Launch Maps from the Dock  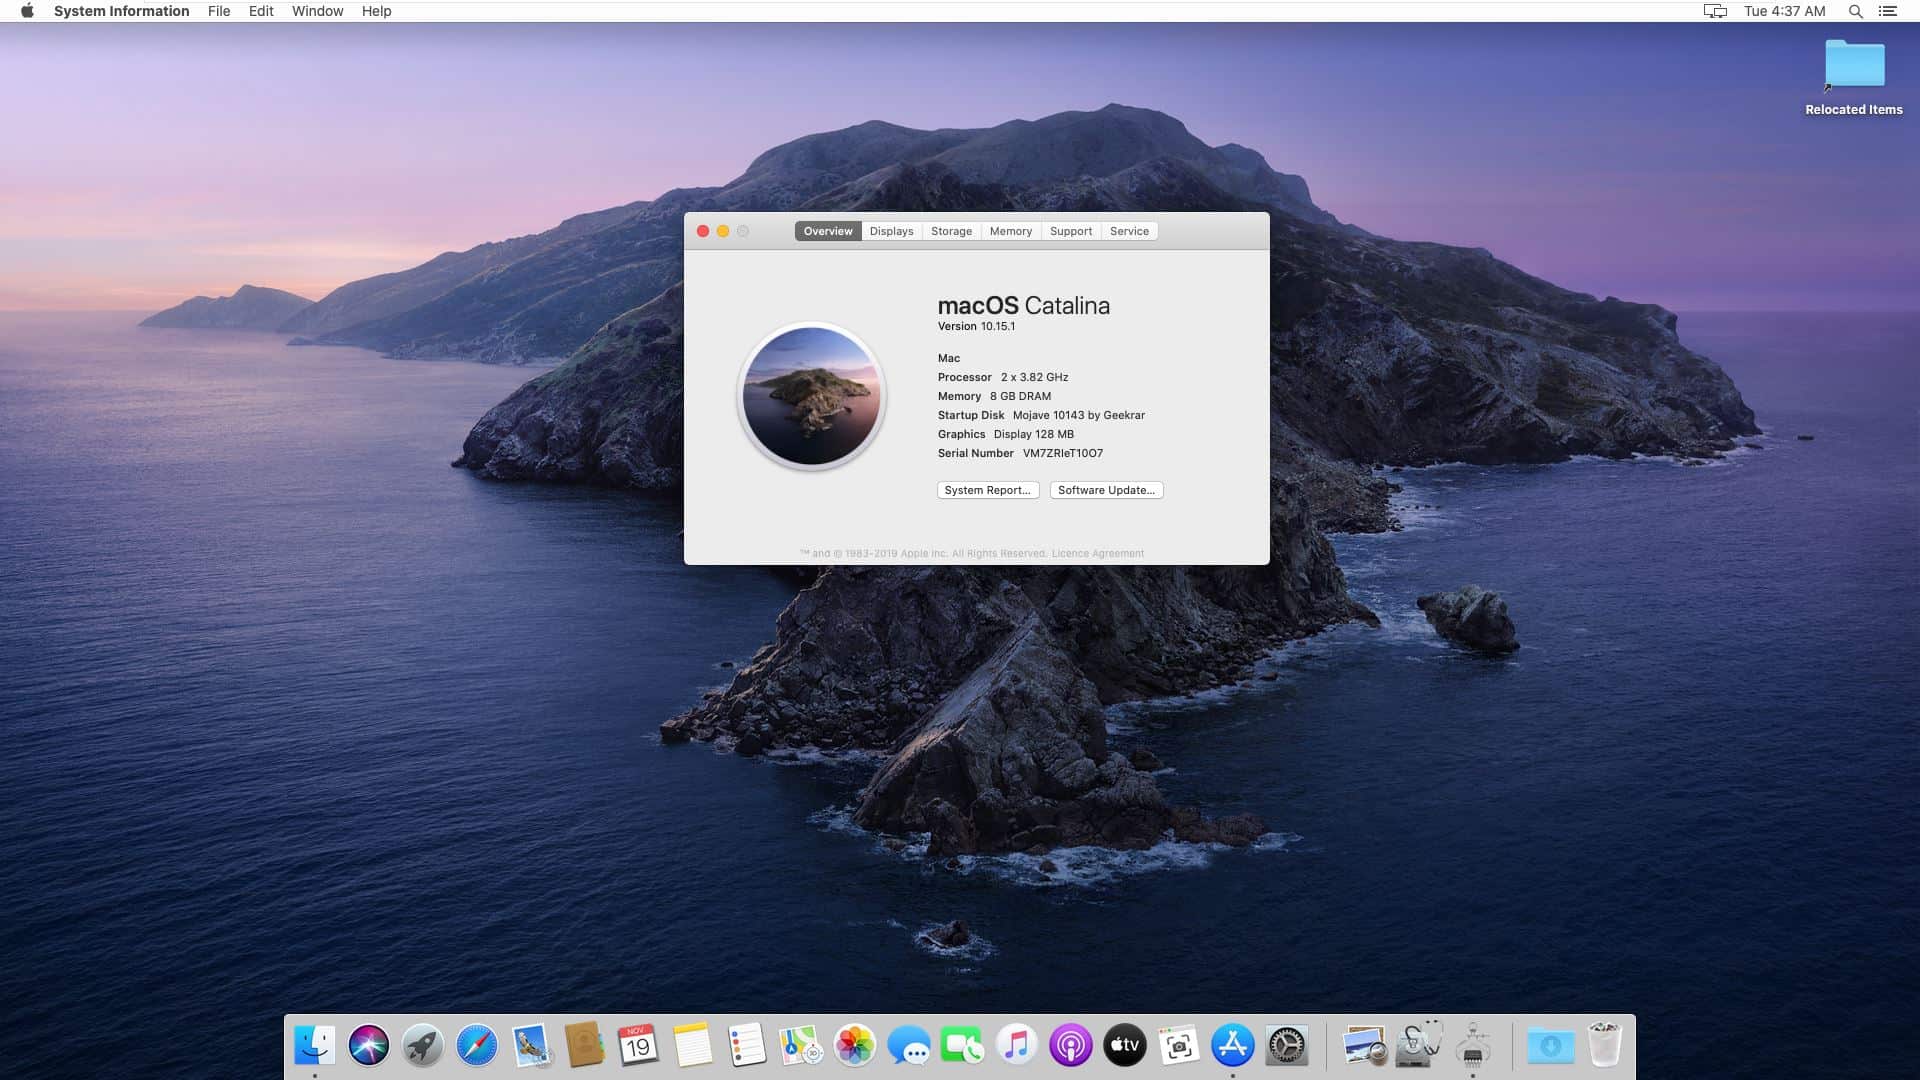click(x=801, y=1044)
